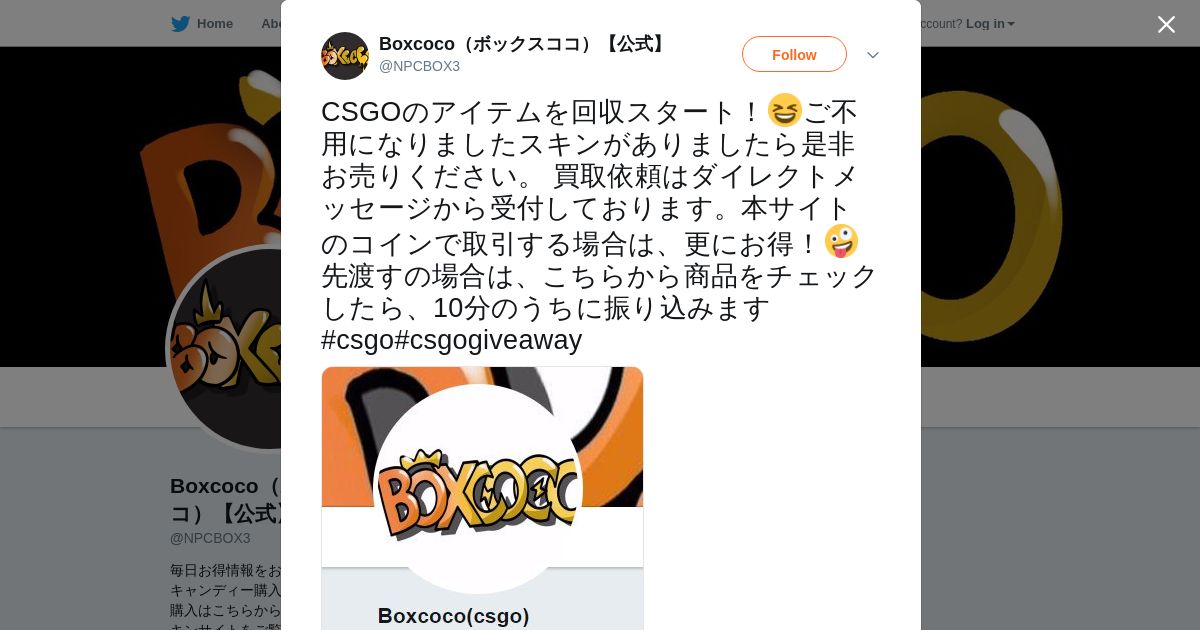Open the #csgo hashtag
Screen dimensions: 1200x630
click(357, 340)
